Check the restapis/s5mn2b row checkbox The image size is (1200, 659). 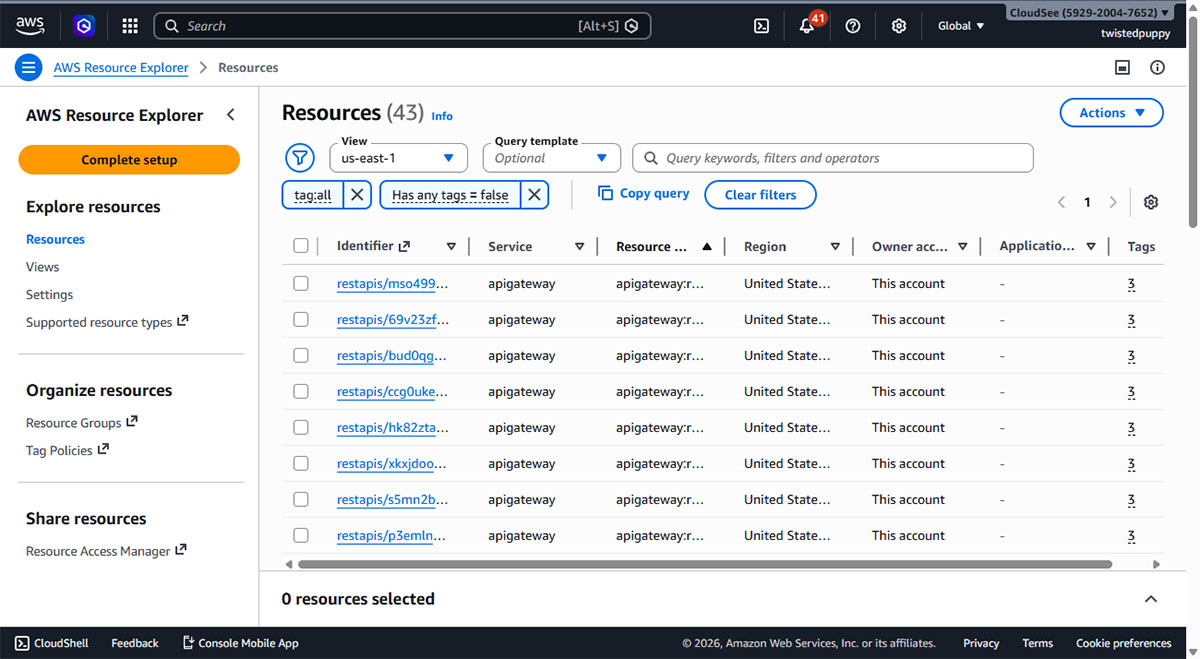tap(301, 500)
